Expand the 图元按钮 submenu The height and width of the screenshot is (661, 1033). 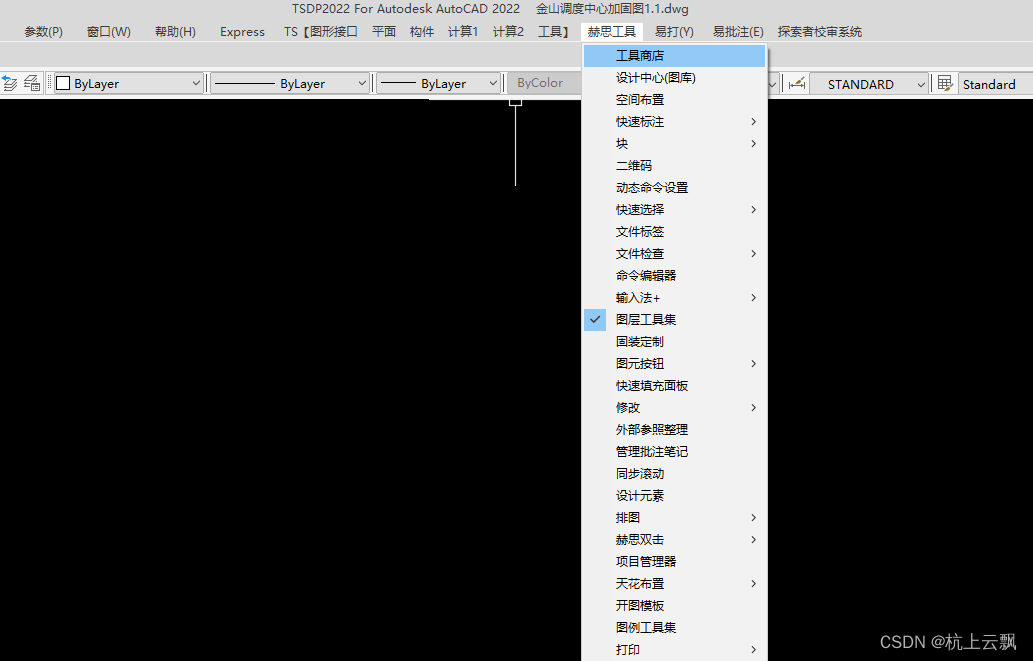click(675, 364)
